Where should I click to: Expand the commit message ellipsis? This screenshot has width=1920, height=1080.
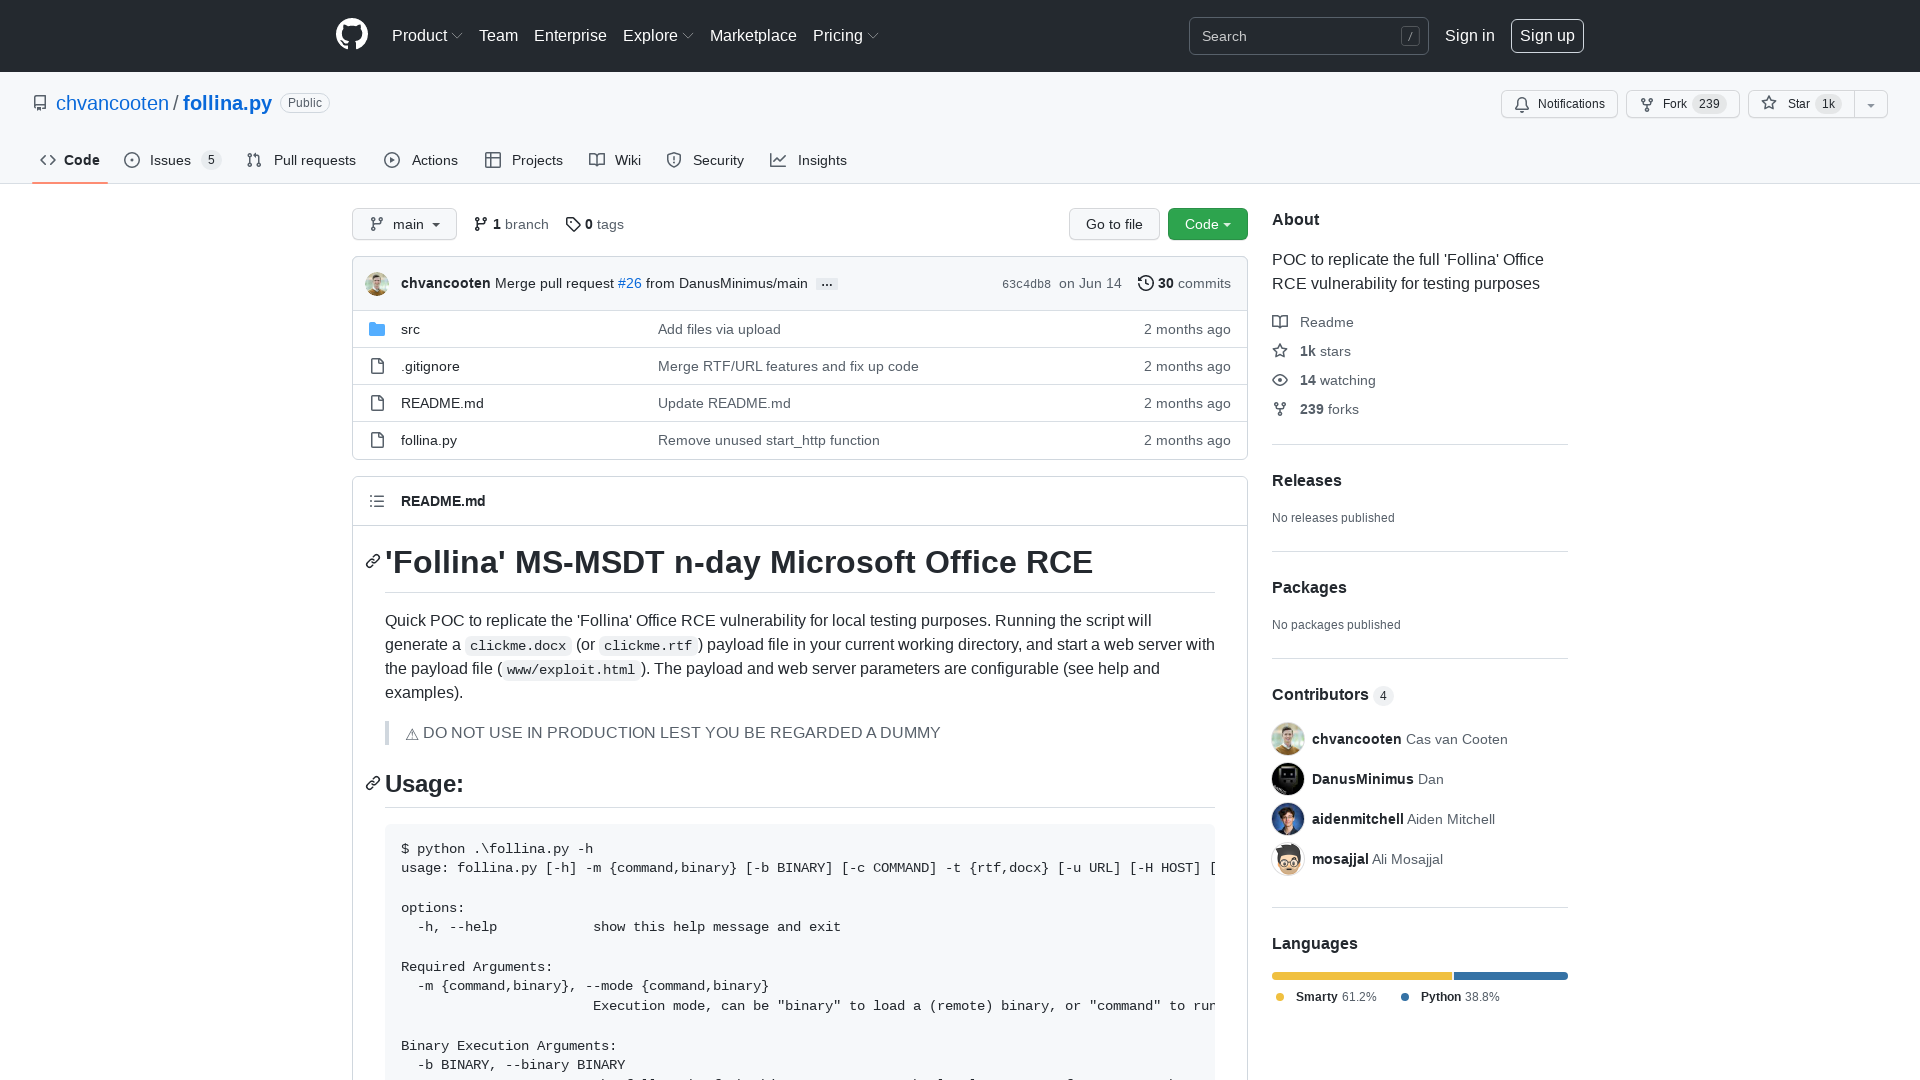tap(827, 284)
